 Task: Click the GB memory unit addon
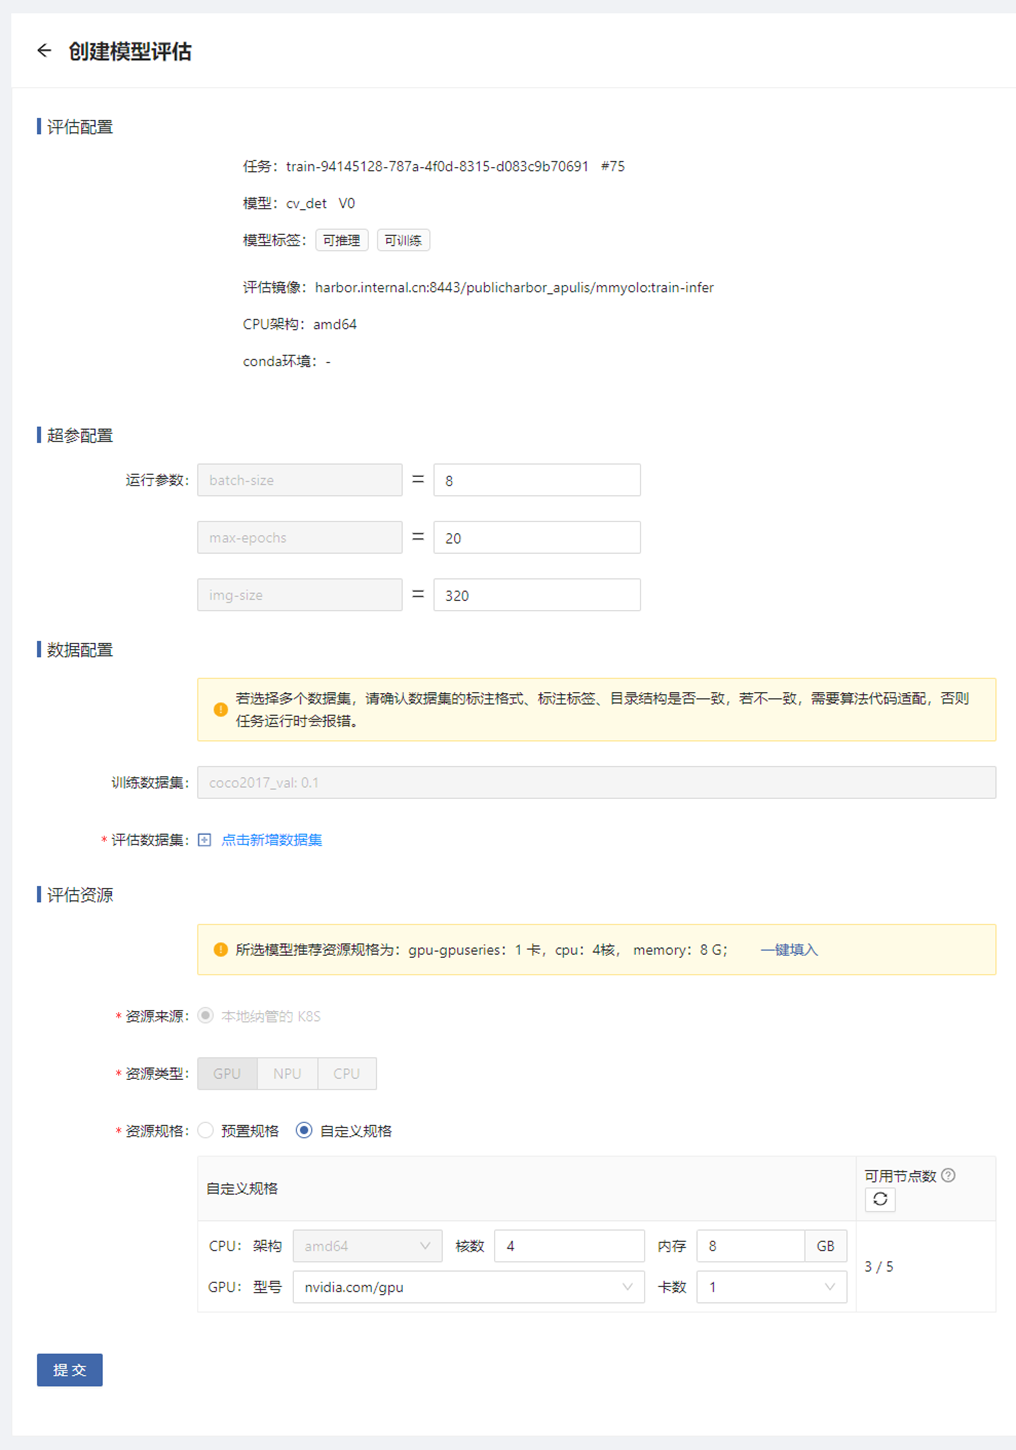826,1246
